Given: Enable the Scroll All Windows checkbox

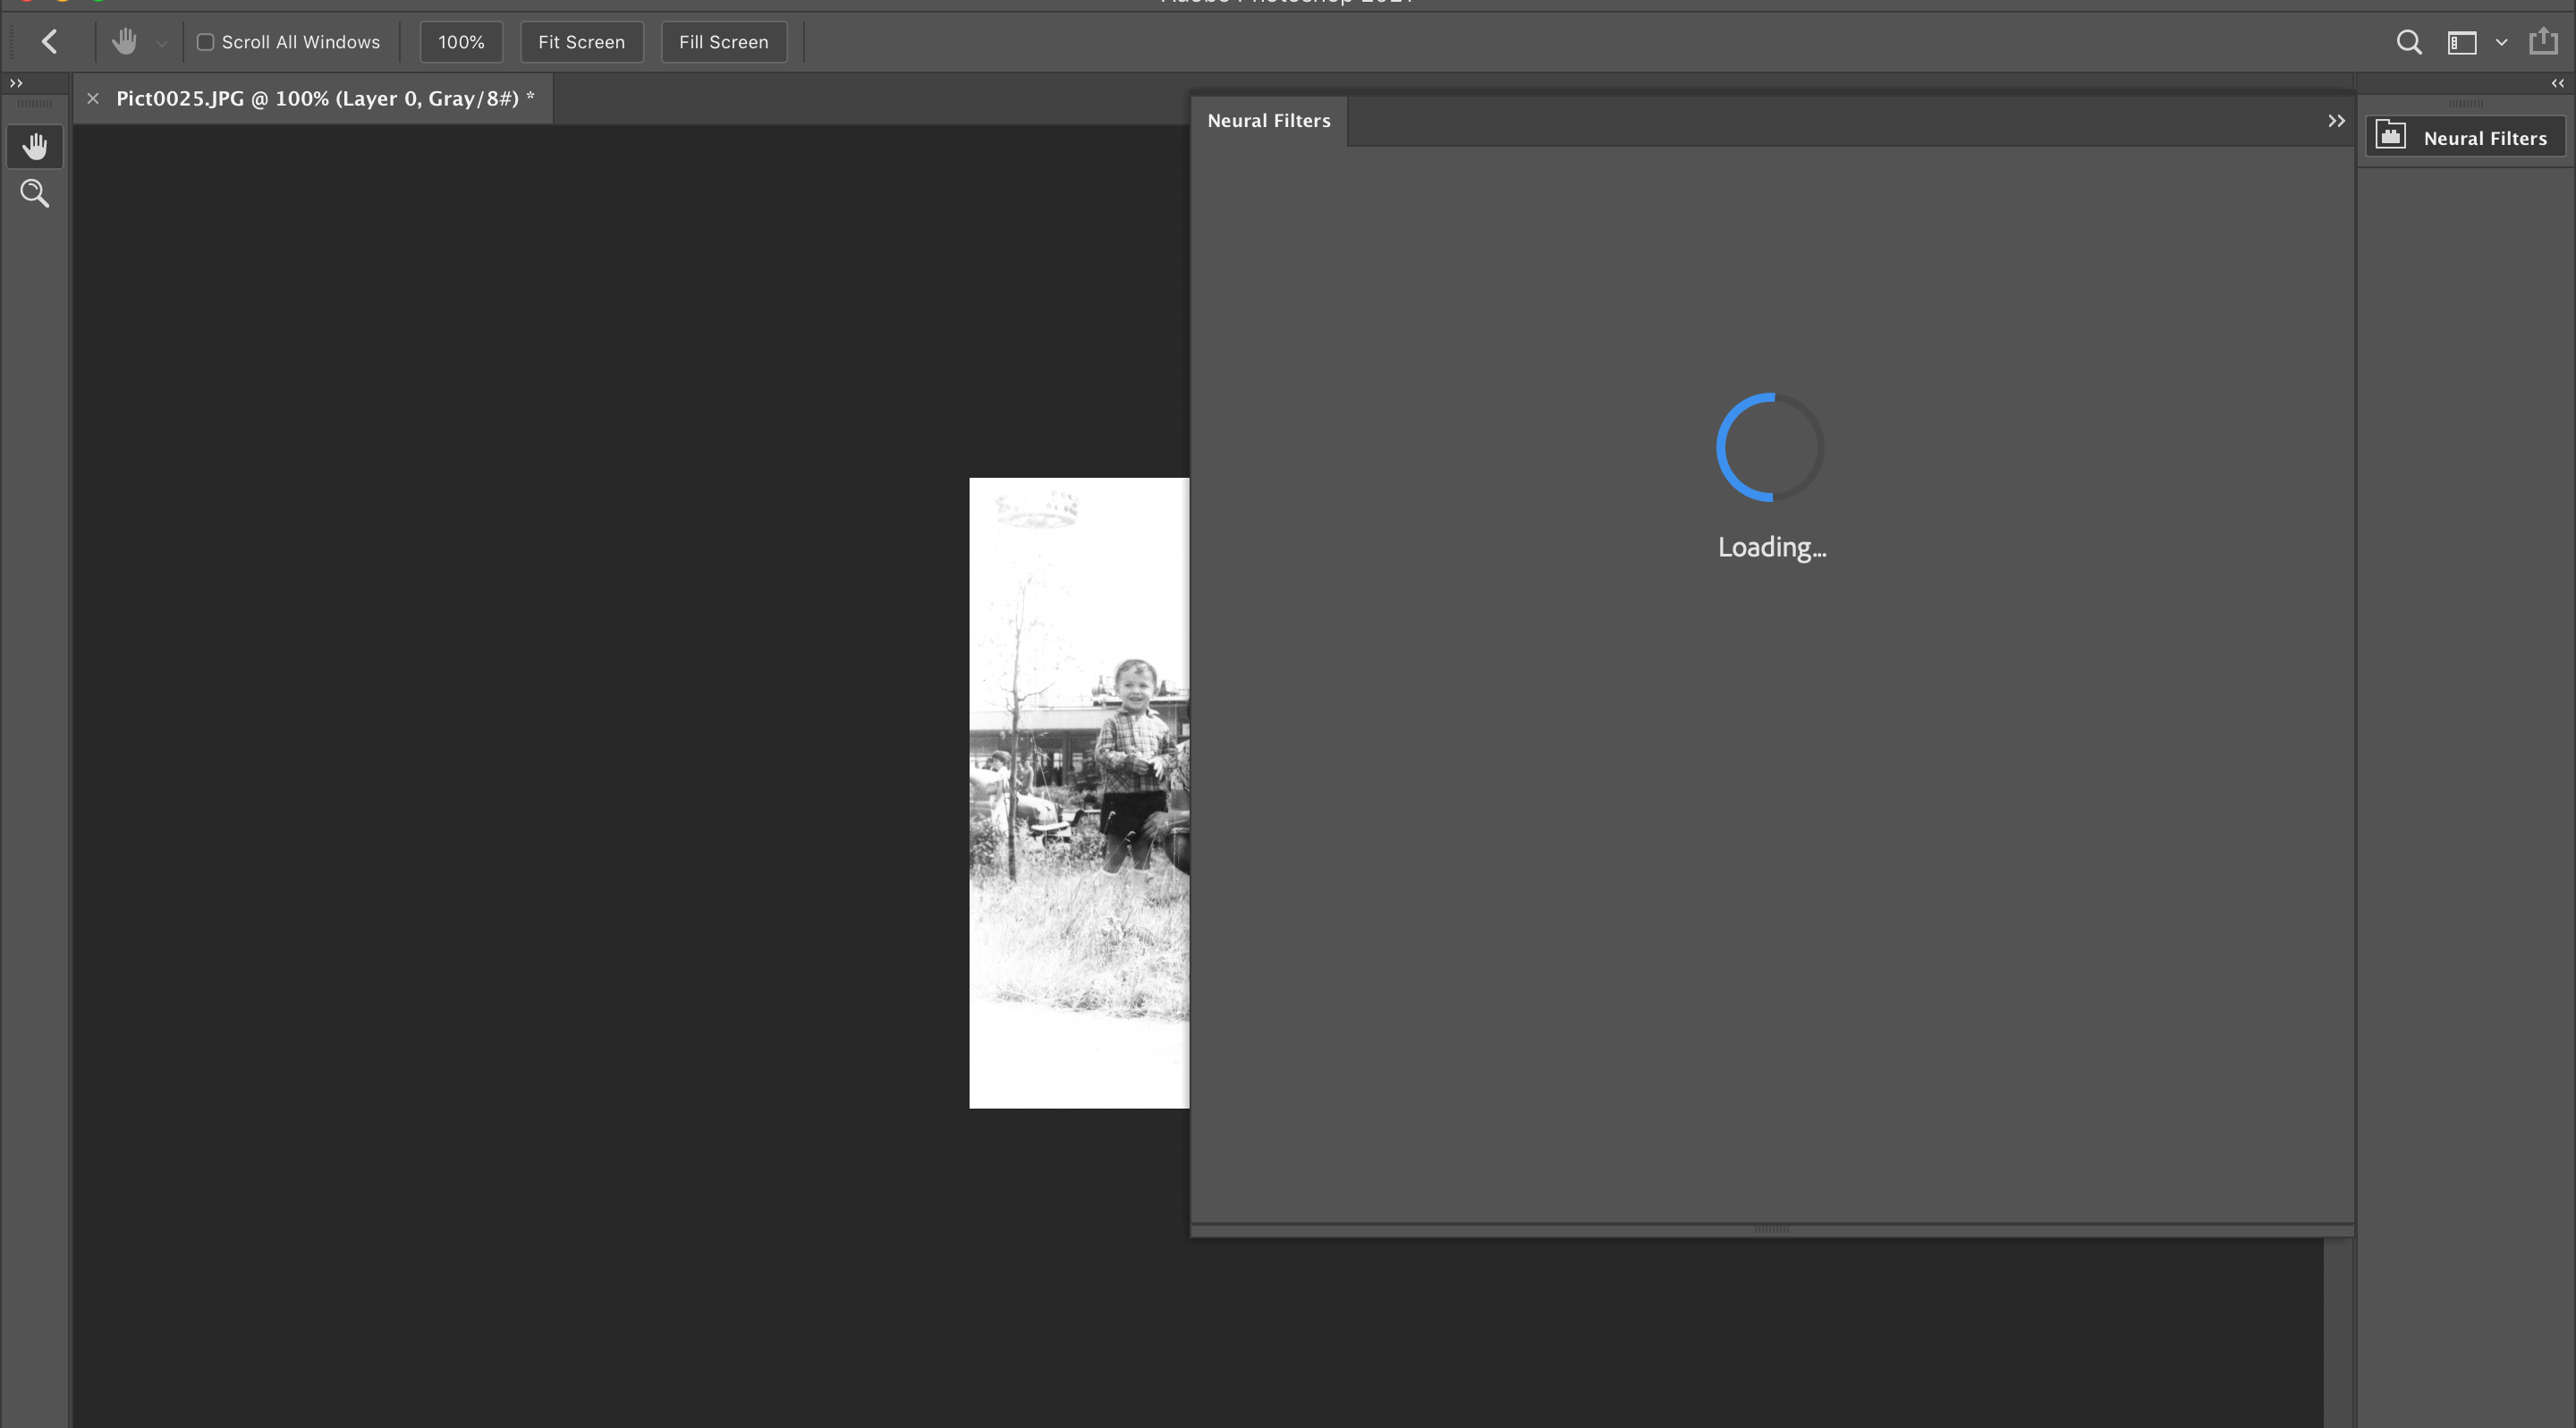Looking at the screenshot, I should click(x=205, y=42).
